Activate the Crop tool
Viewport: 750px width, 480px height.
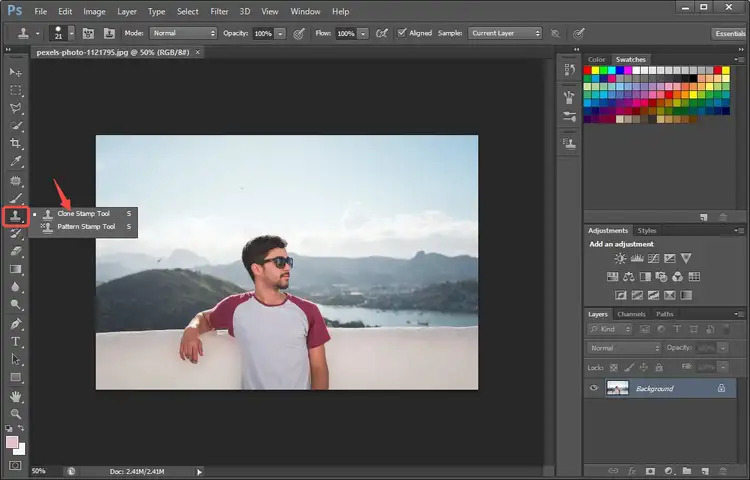[16, 143]
